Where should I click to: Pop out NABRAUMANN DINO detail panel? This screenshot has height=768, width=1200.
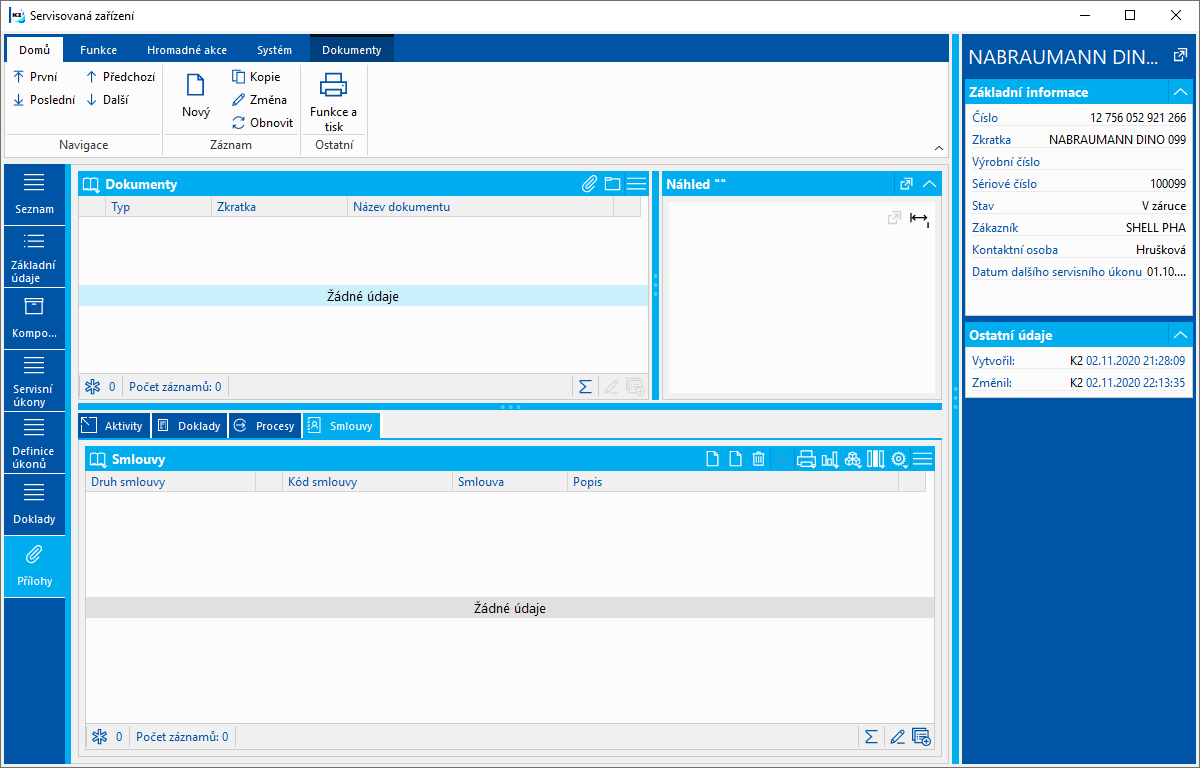[x=1180, y=56]
